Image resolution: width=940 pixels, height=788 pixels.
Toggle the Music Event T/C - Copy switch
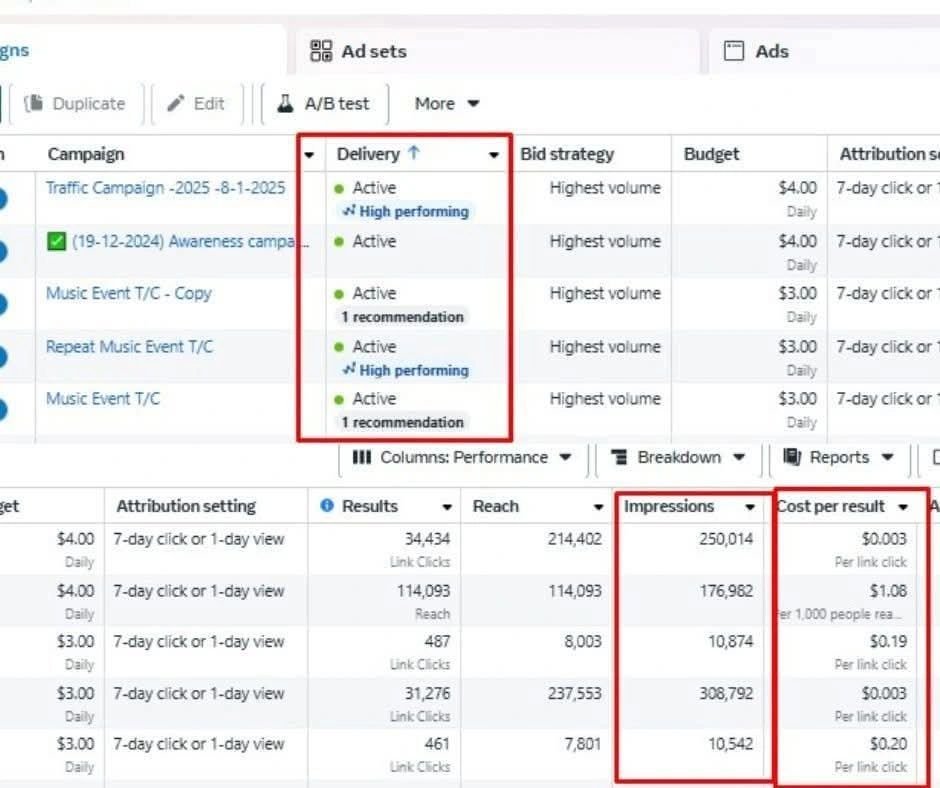[x=5, y=304]
